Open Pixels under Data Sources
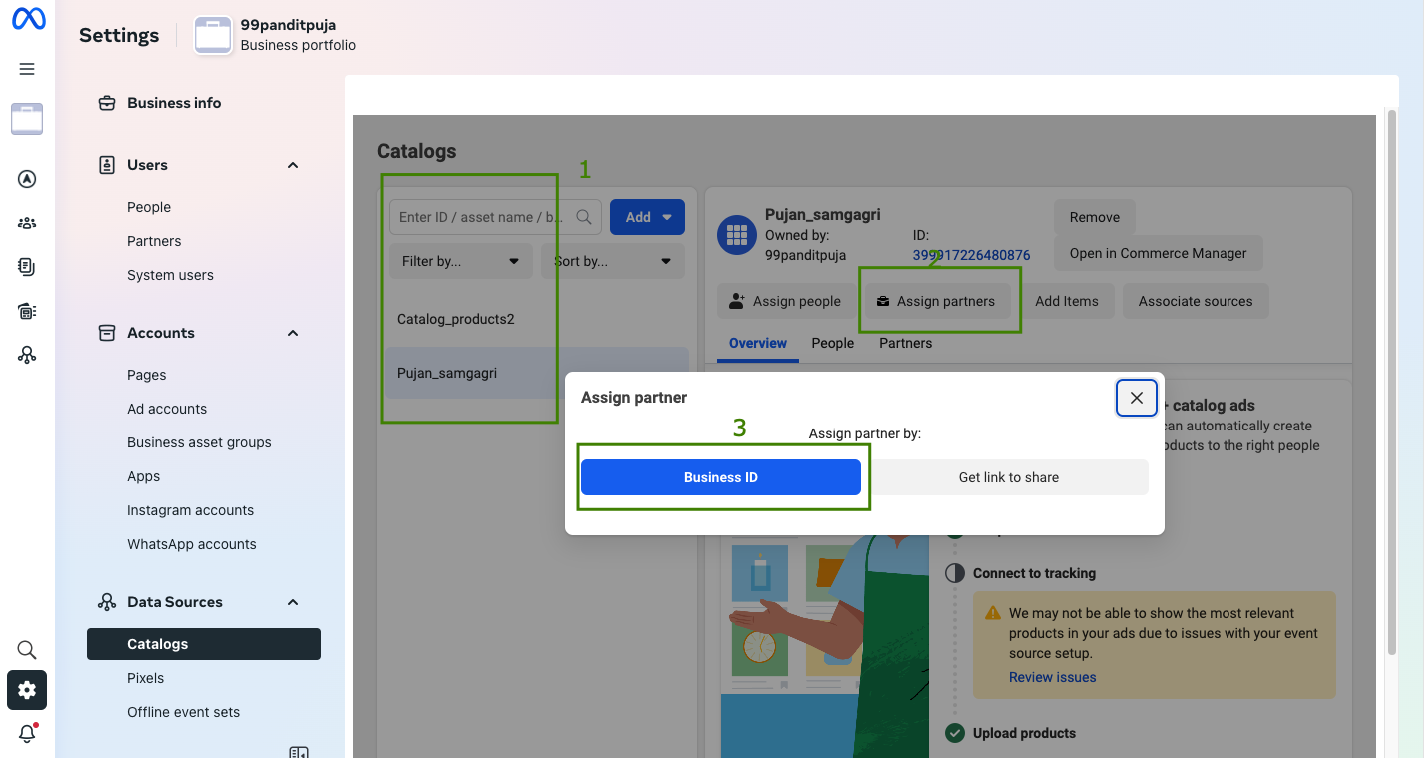1424x758 pixels. tap(145, 678)
